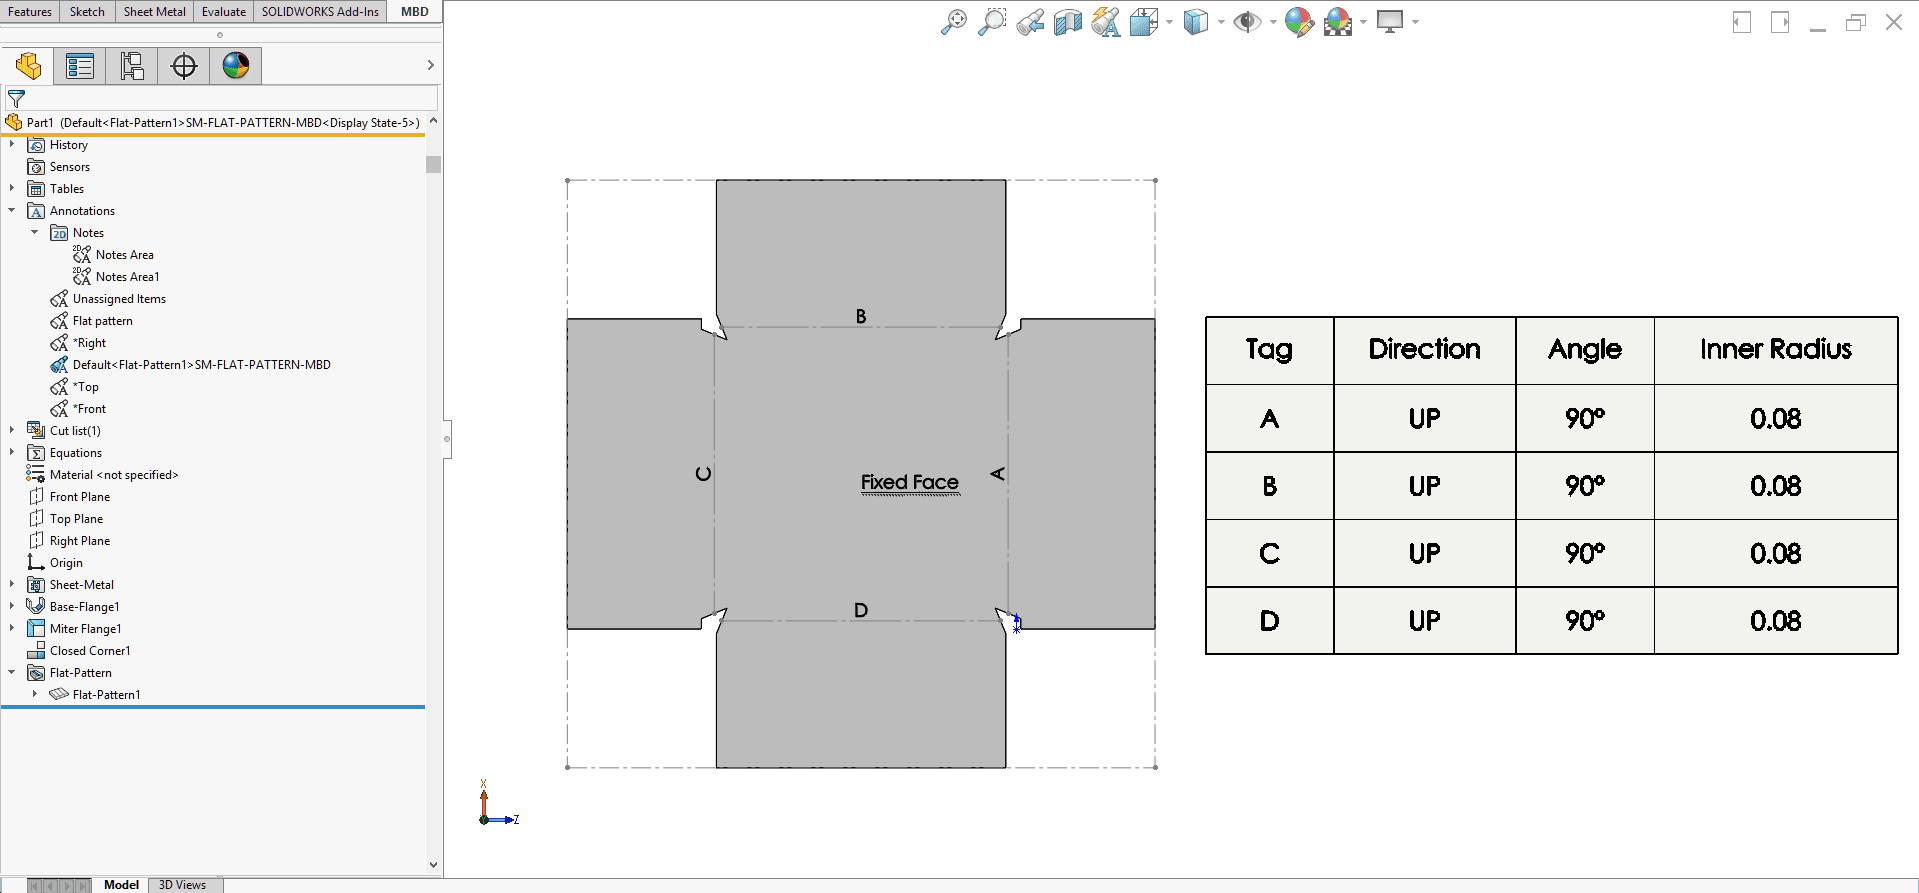Screen dimensions: 1919x893
Task: Switch to the Evaluate tab
Action: point(223,12)
